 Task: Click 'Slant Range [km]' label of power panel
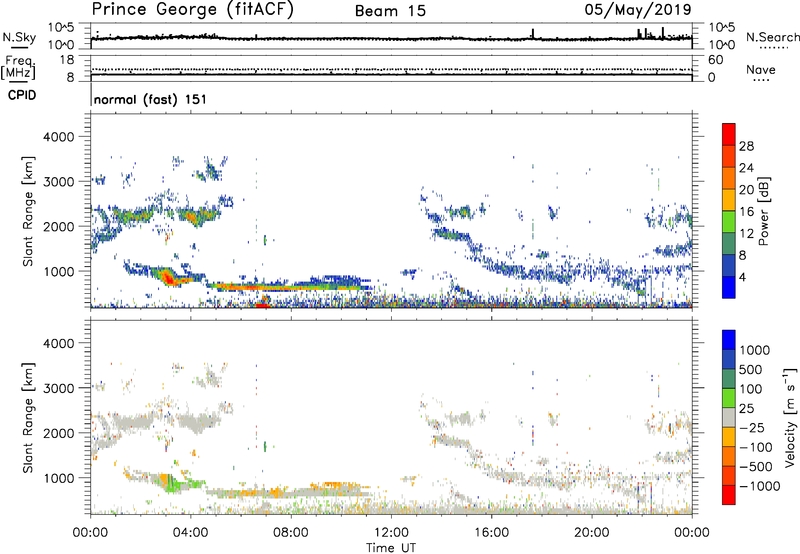28,211
